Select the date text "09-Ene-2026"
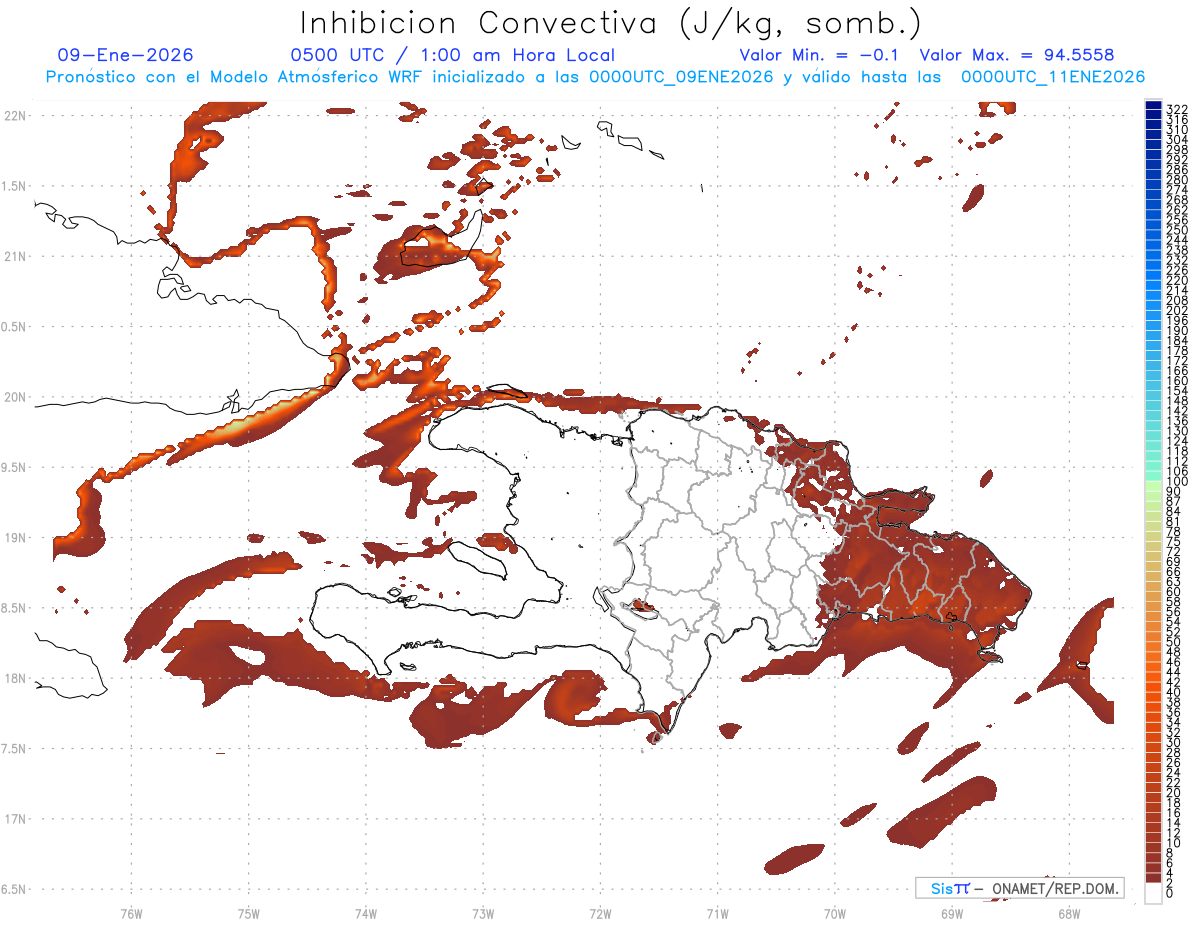 [x=126, y=56]
